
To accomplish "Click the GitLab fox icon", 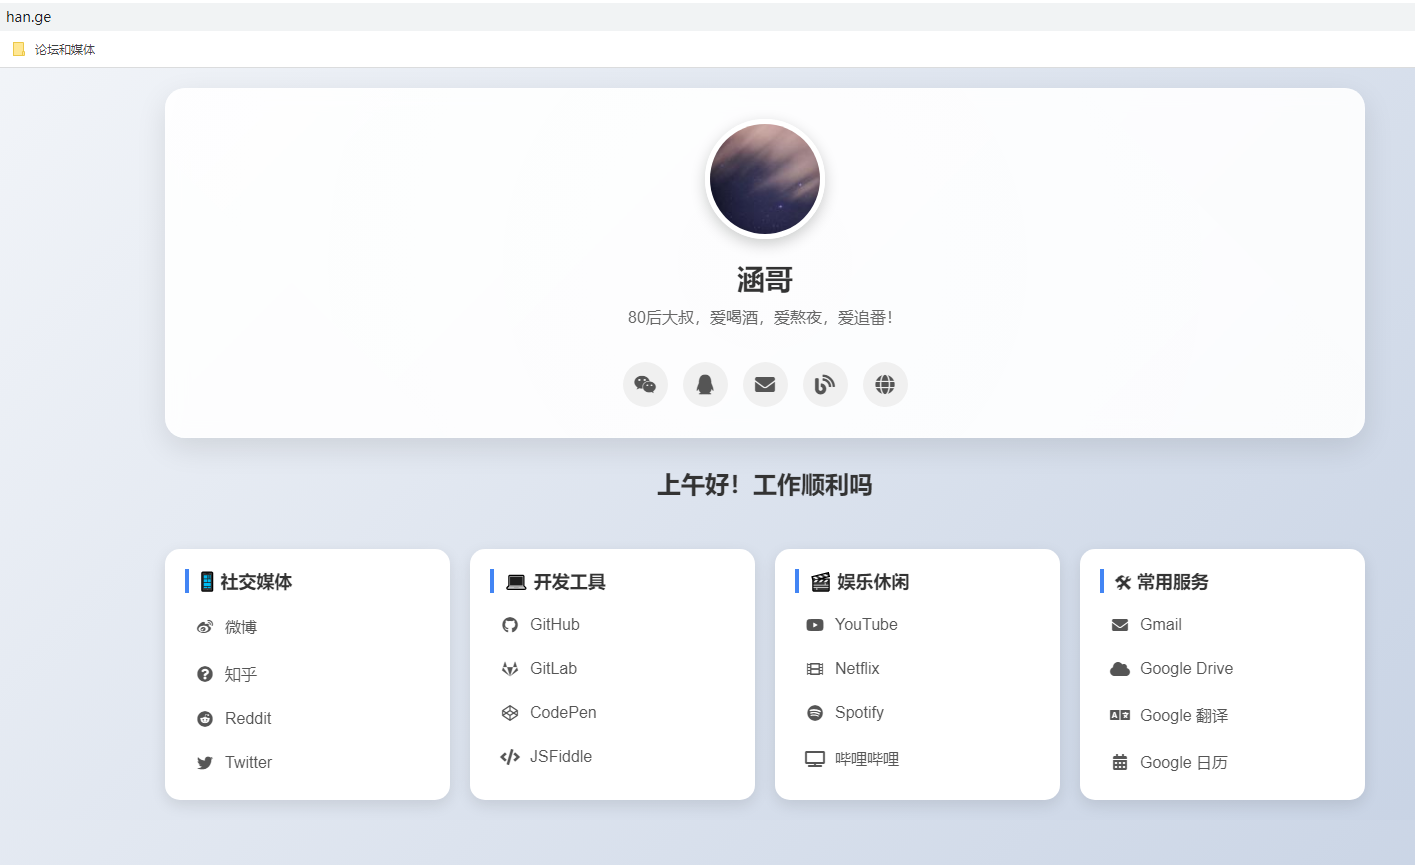I will 510,668.
